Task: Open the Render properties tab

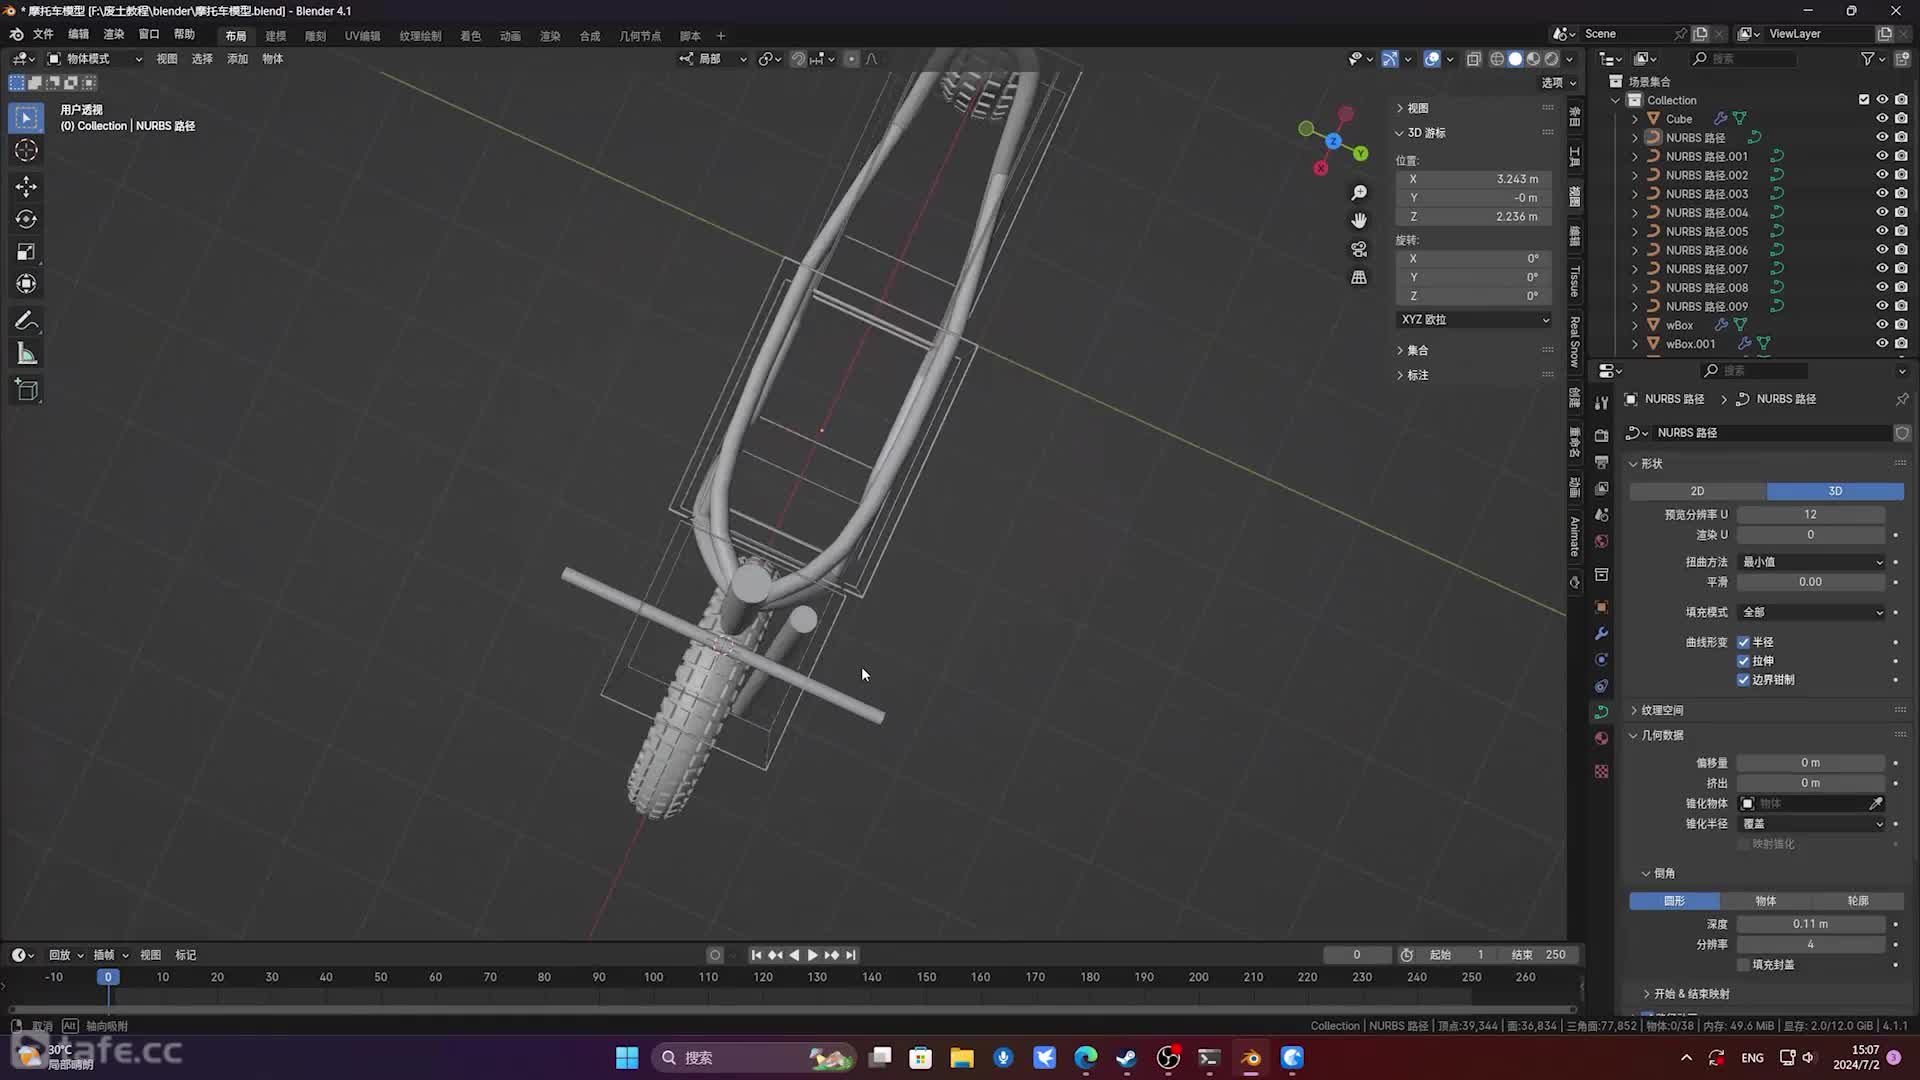Action: tap(1601, 436)
